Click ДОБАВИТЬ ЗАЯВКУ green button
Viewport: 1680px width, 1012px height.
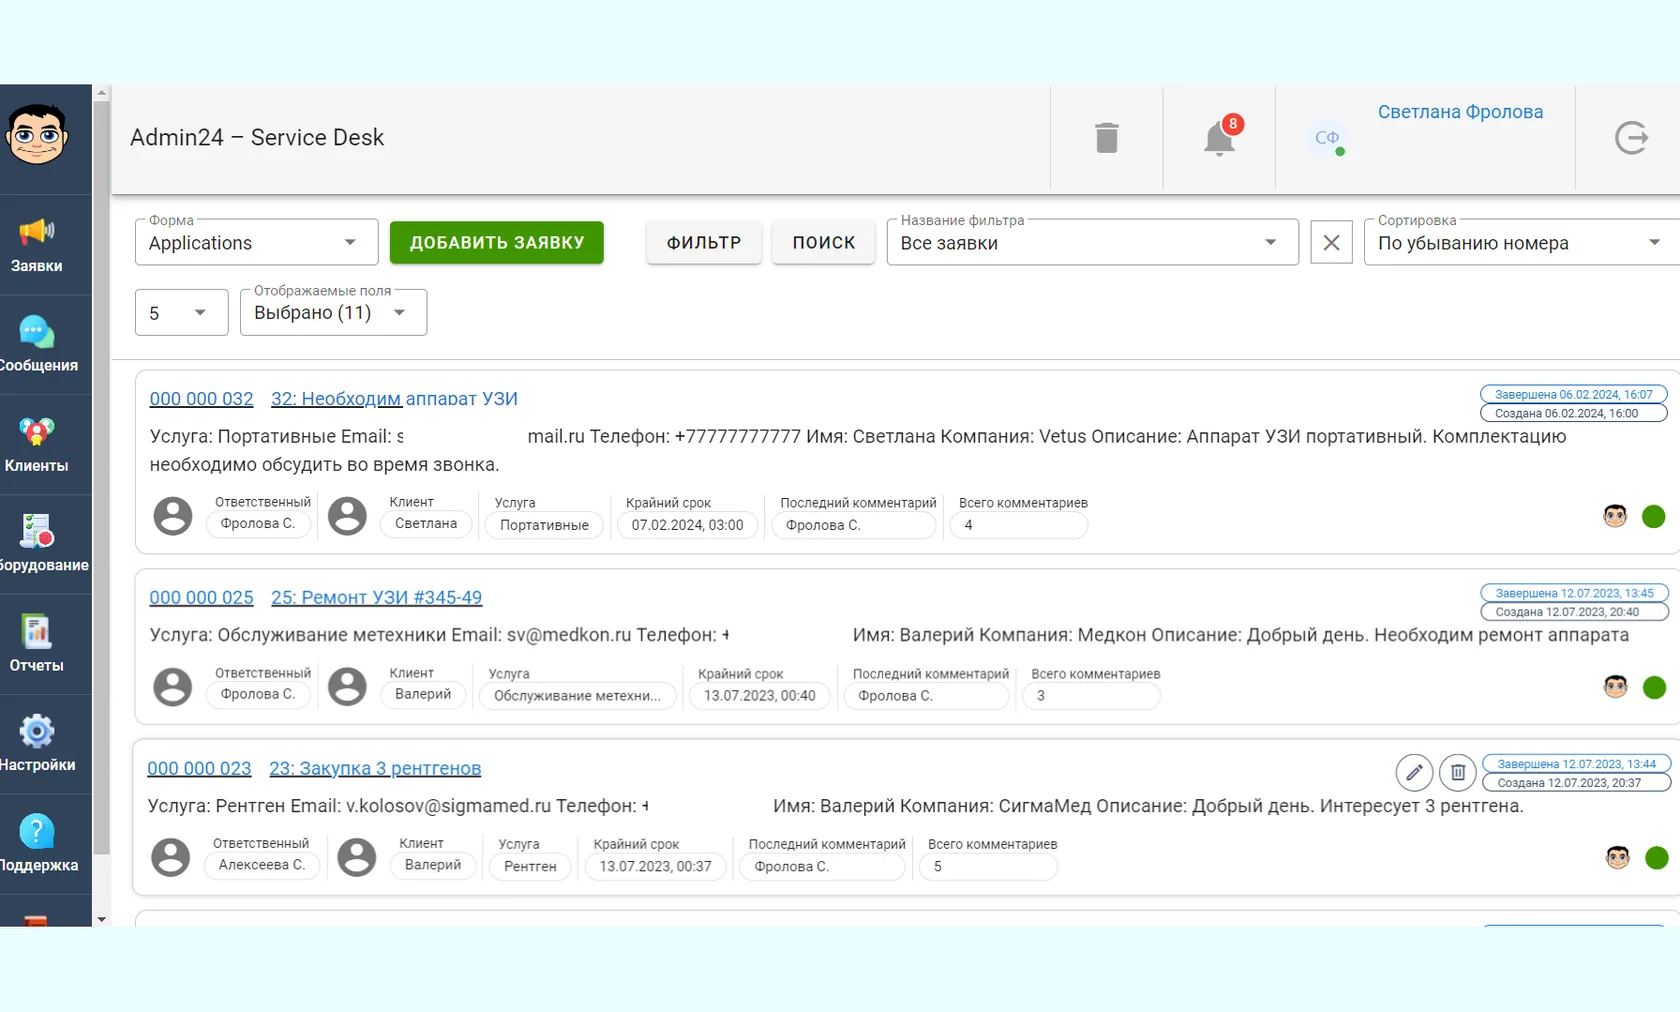pyautogui.click(x=497, y=243)
